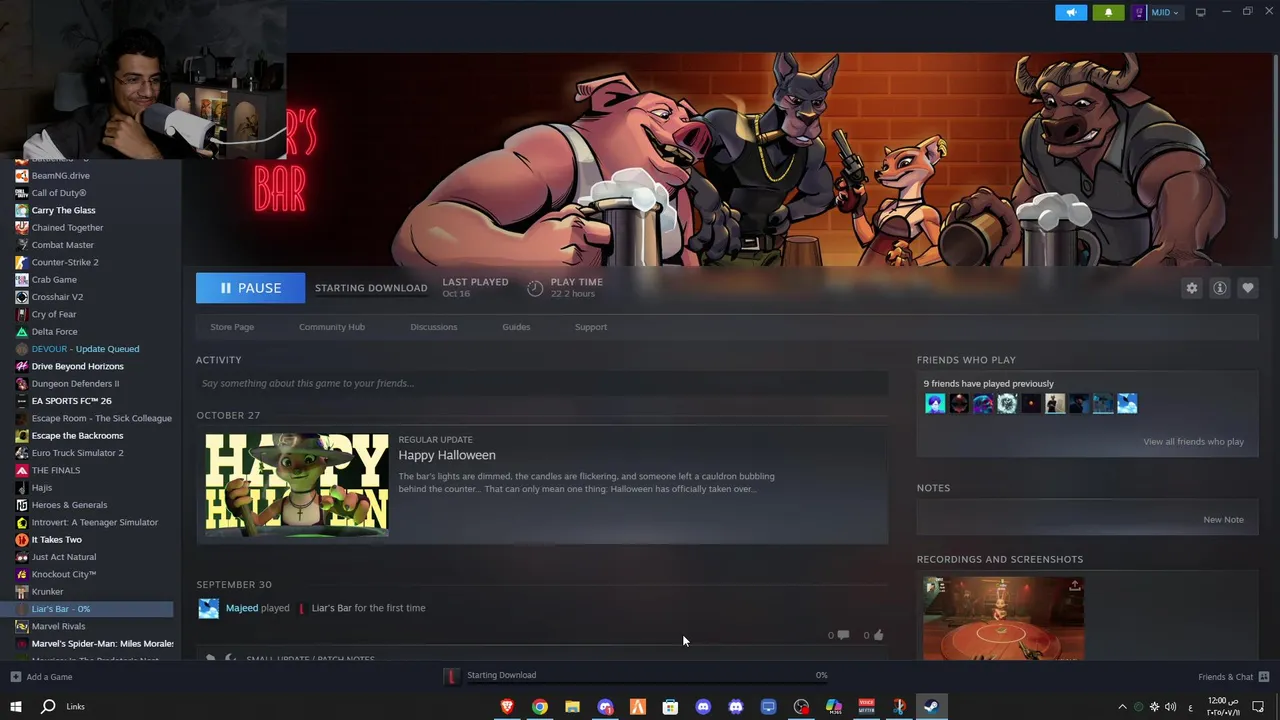Click Majeed profile link in activity
Image resolution: width=1280 pixels, height=720 pixels.
(242, 608)
